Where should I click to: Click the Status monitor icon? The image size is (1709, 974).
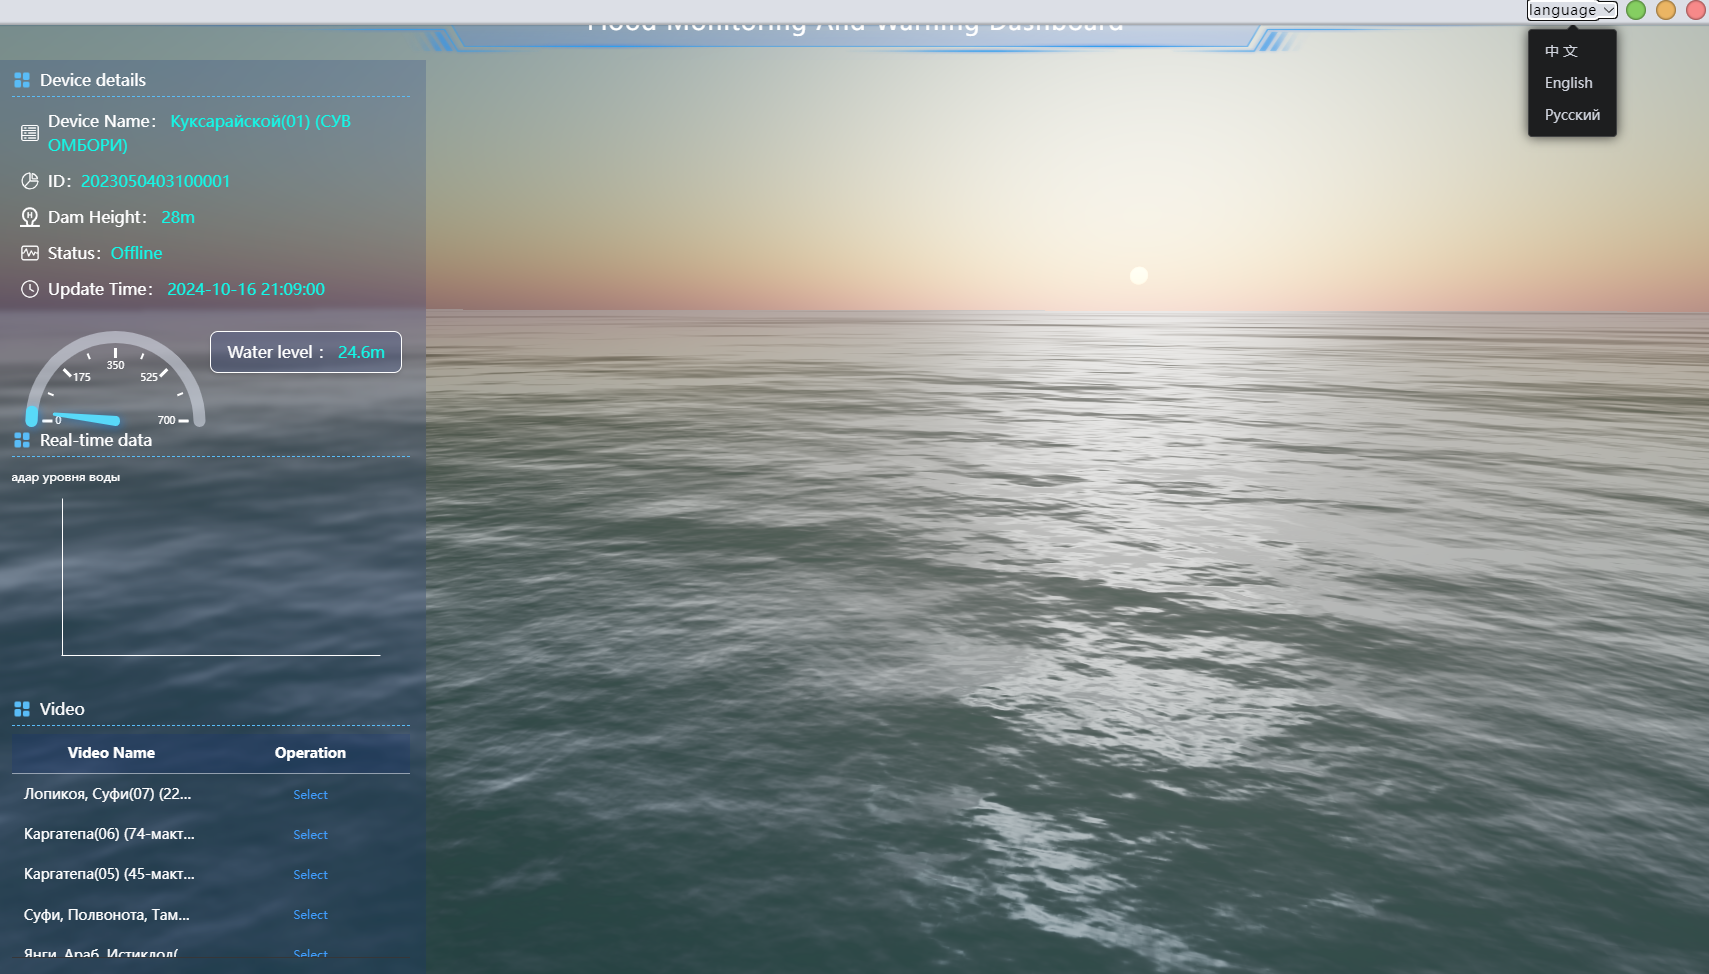(30, 253)
